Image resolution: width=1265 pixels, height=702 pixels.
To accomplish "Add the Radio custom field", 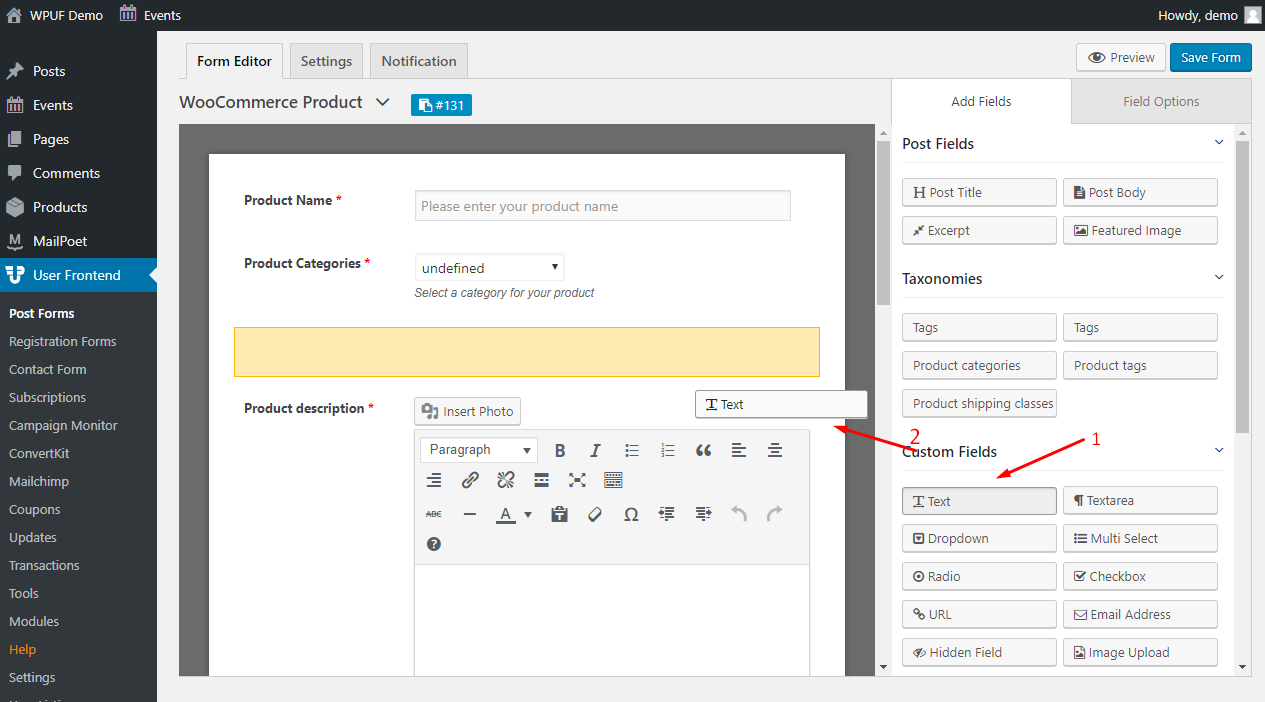I will tap(979, 576).
